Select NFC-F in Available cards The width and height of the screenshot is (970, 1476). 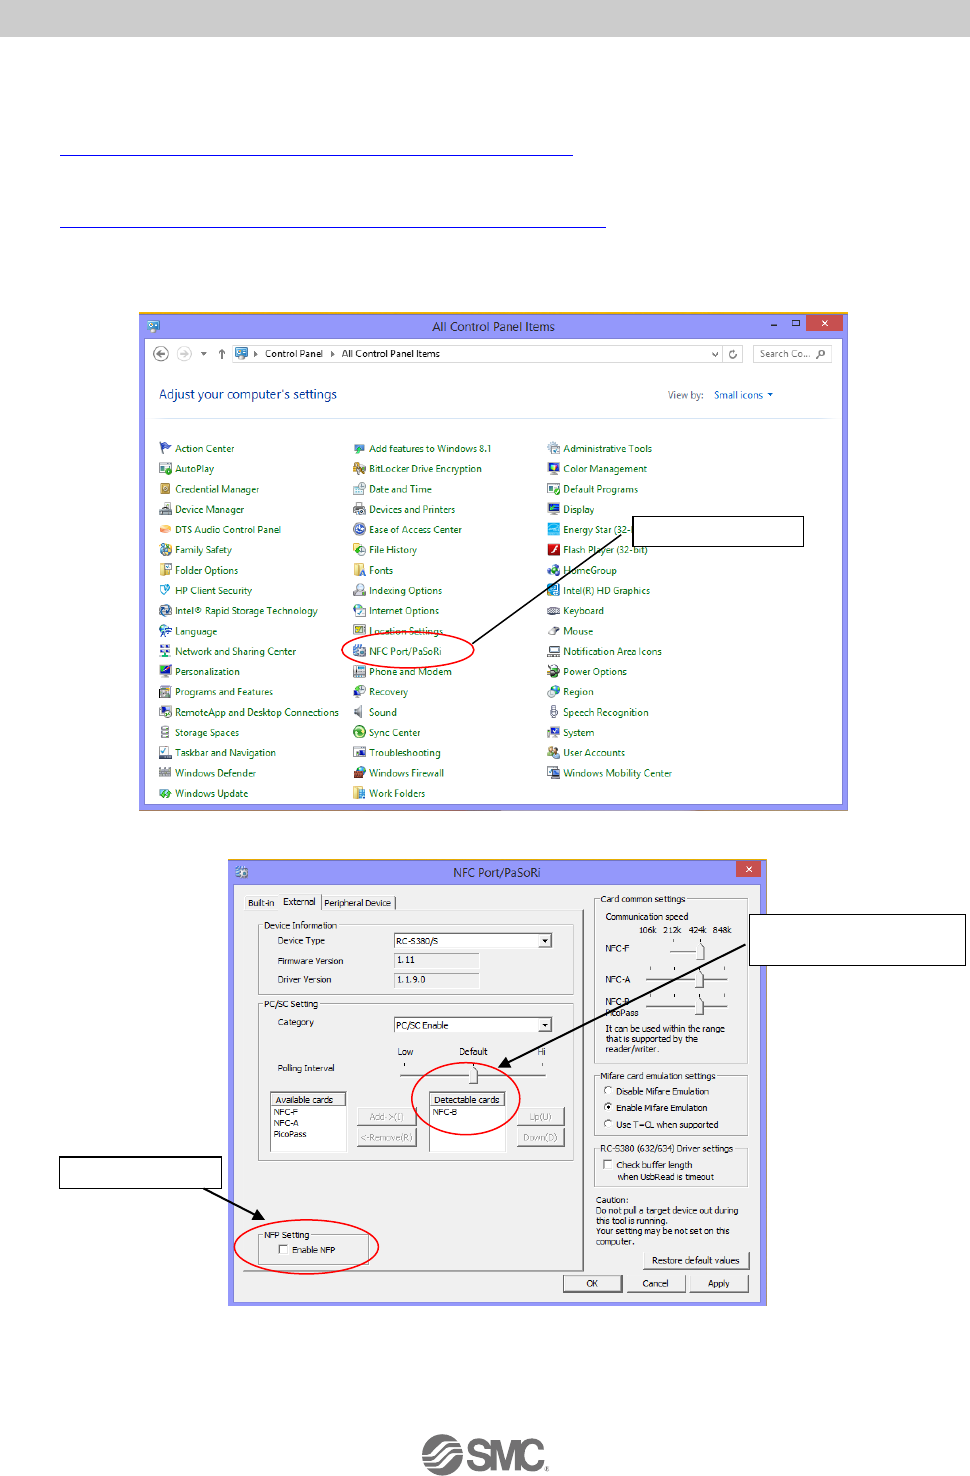pyautogui.click(x=286, y=1112)
